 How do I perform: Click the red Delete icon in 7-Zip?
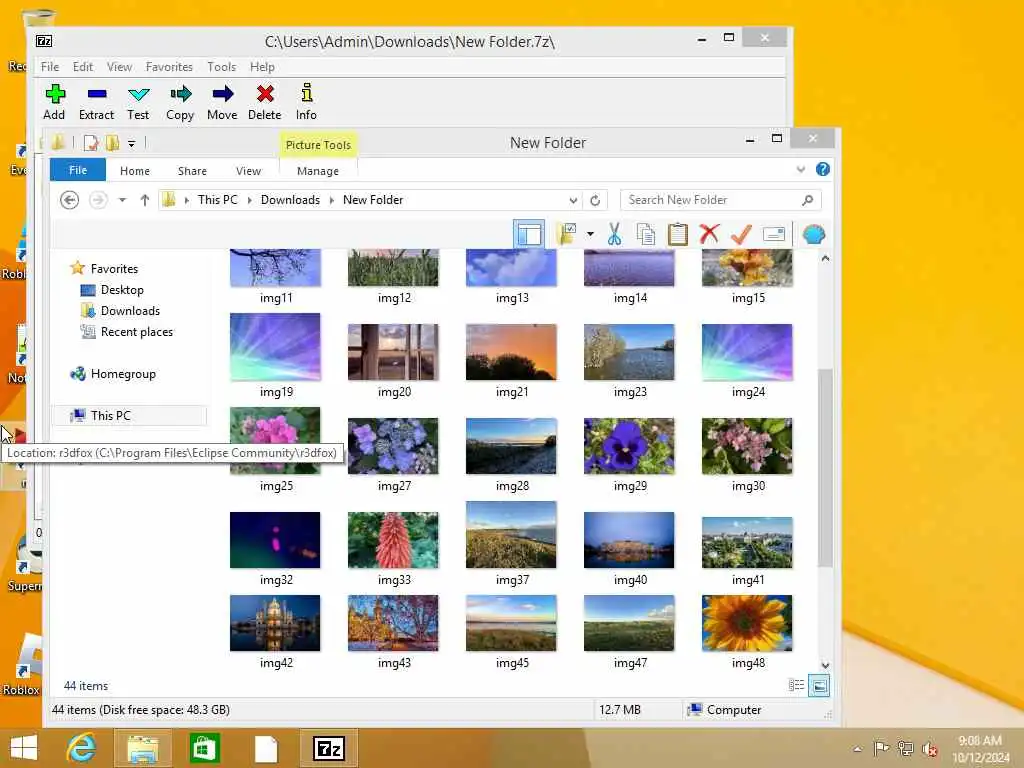(265, 94)
